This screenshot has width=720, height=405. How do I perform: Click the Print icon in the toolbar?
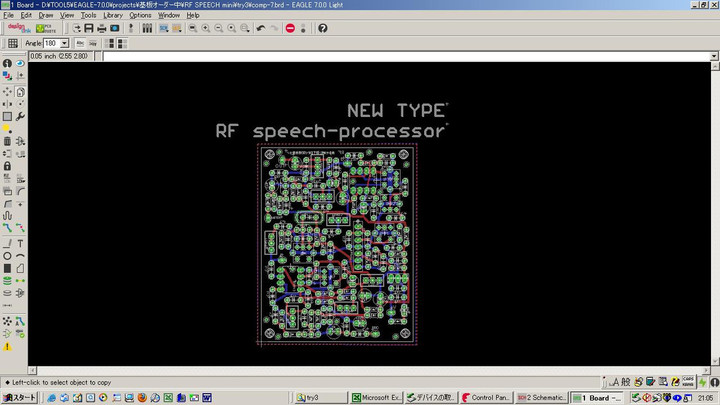pyautogui.click(x=102, y=28)
